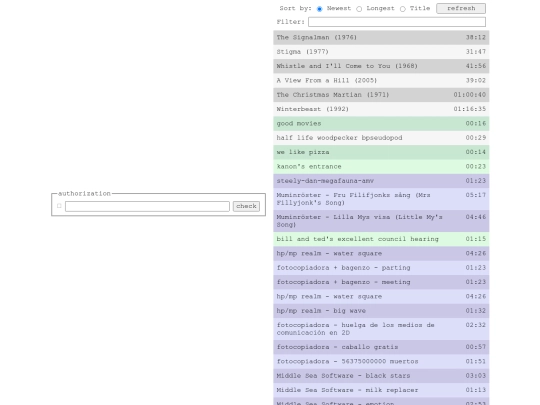The image size is (540, 405).
Task: Click the refresh button
Action: pyautogui.click(x=461, y=8)
